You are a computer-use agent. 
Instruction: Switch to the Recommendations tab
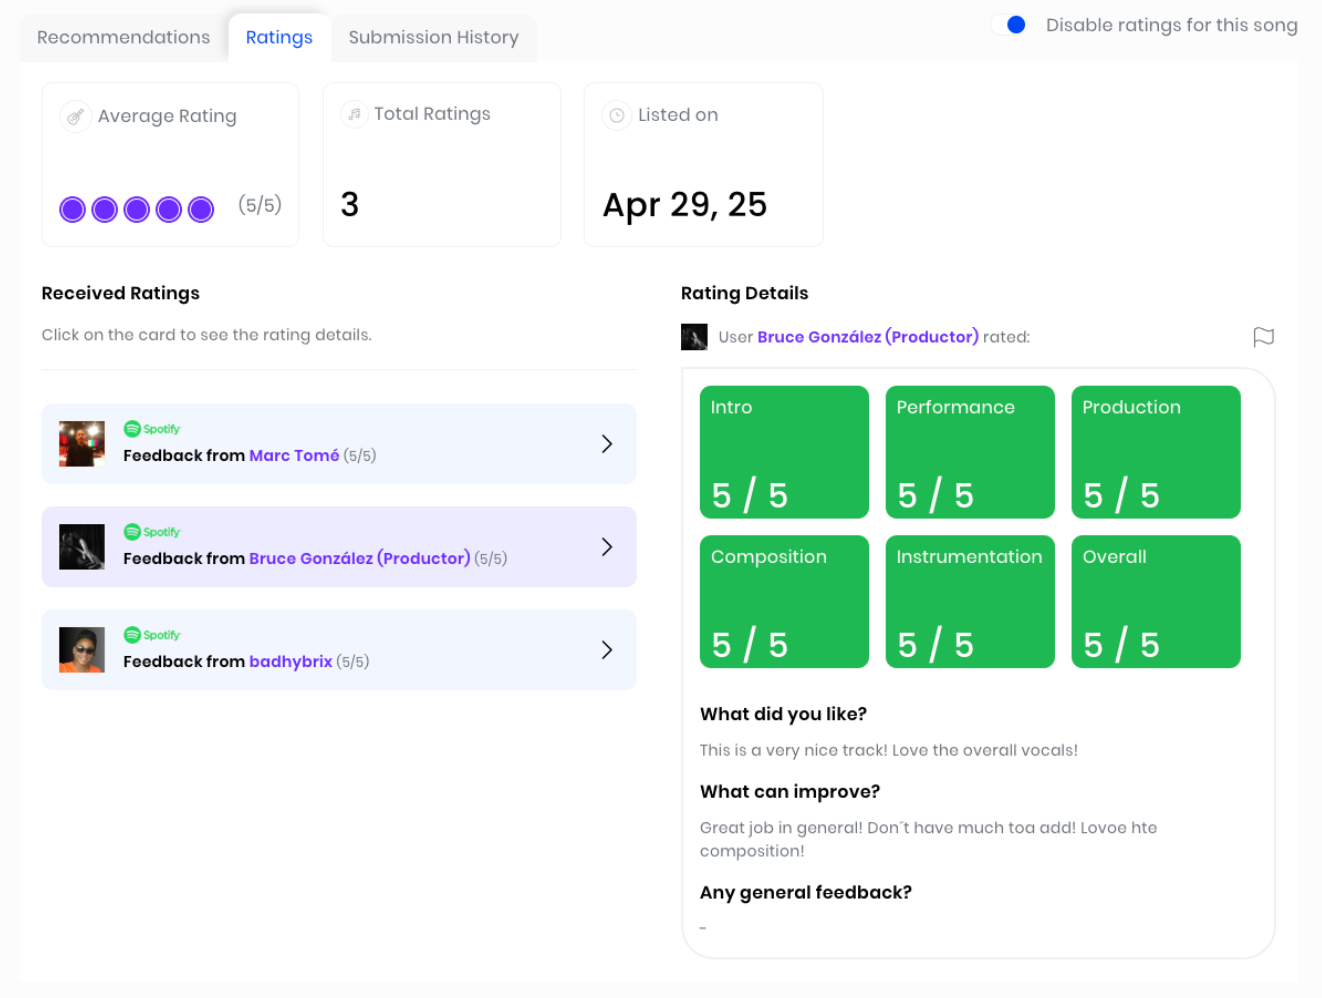(x=123, y=37)
